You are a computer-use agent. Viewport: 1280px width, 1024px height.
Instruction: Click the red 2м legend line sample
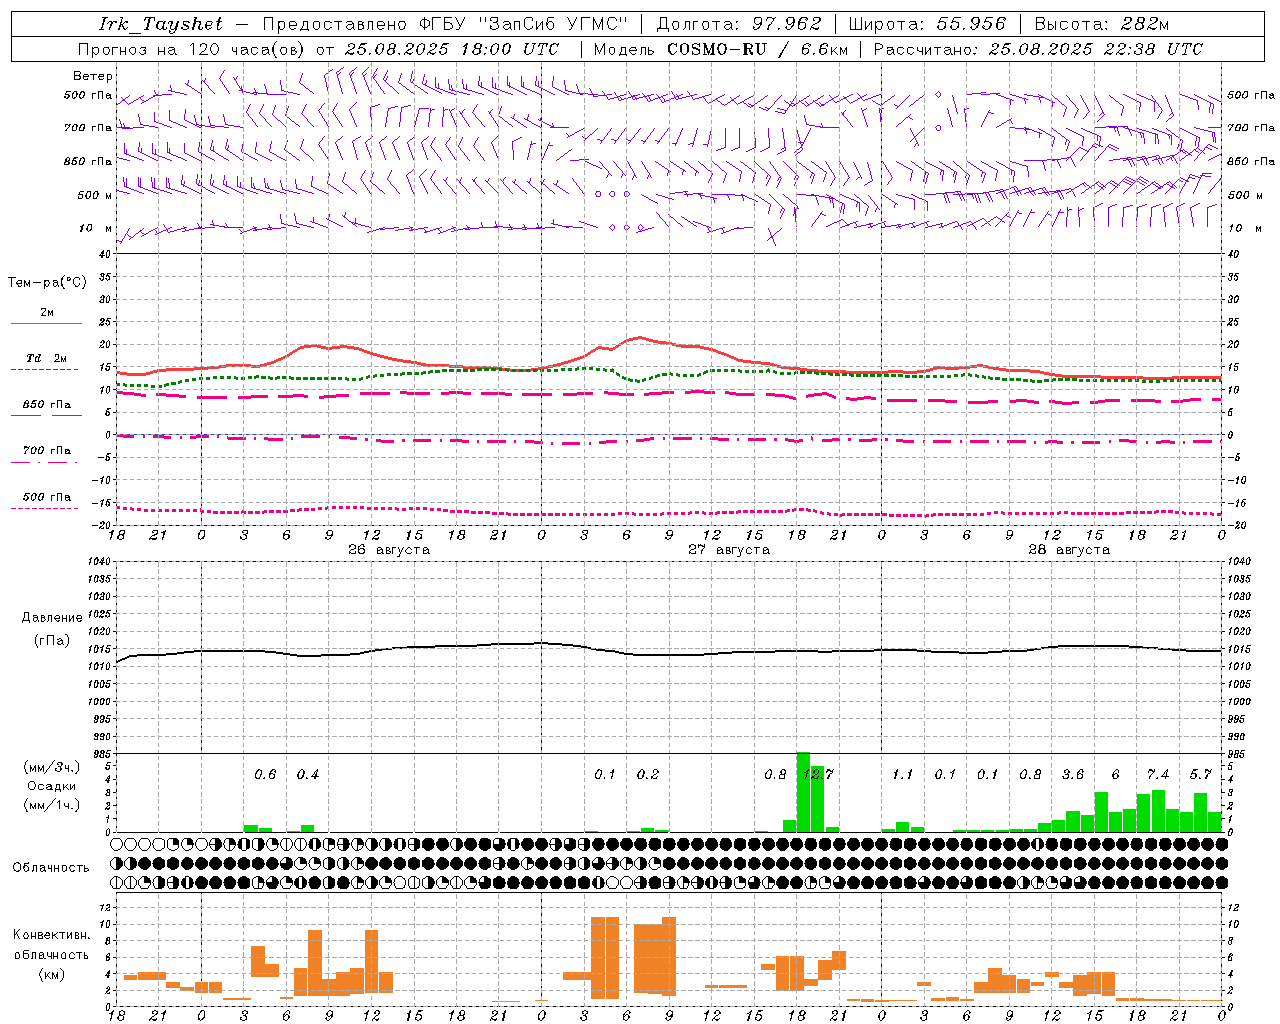pos(46,323)
